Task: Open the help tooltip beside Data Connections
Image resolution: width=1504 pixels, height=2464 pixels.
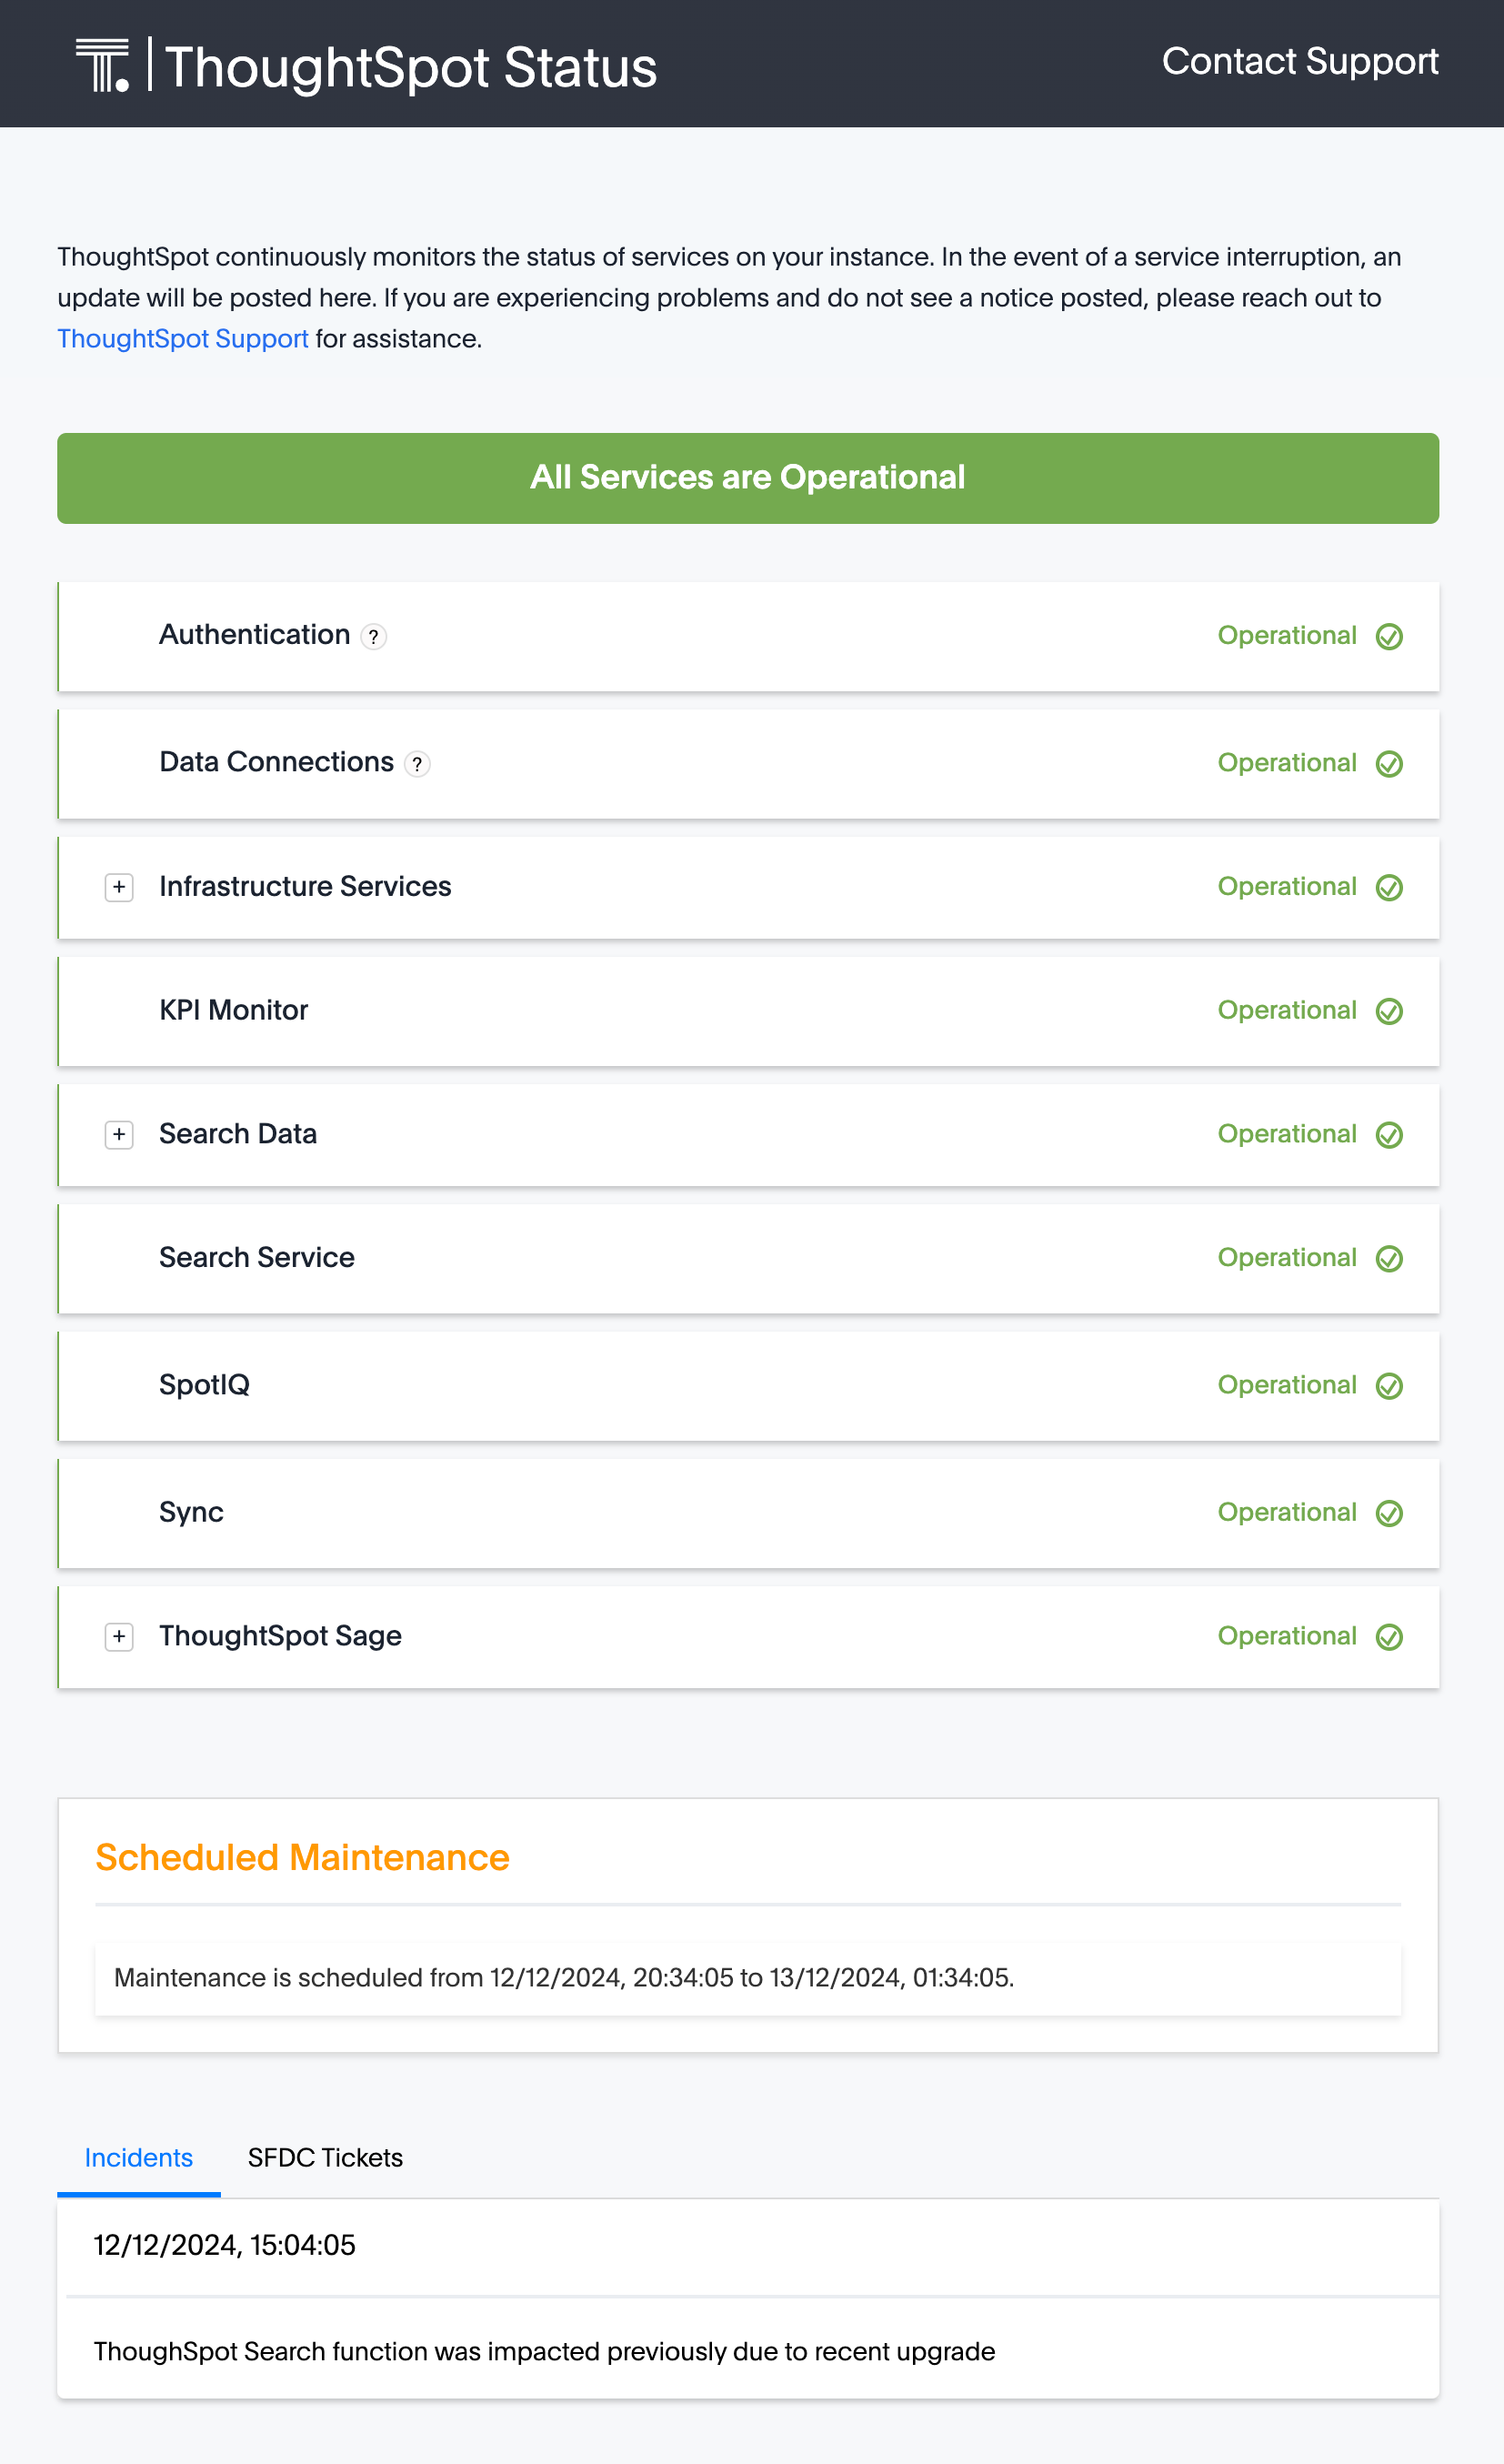Action: [x=417, y=763]
